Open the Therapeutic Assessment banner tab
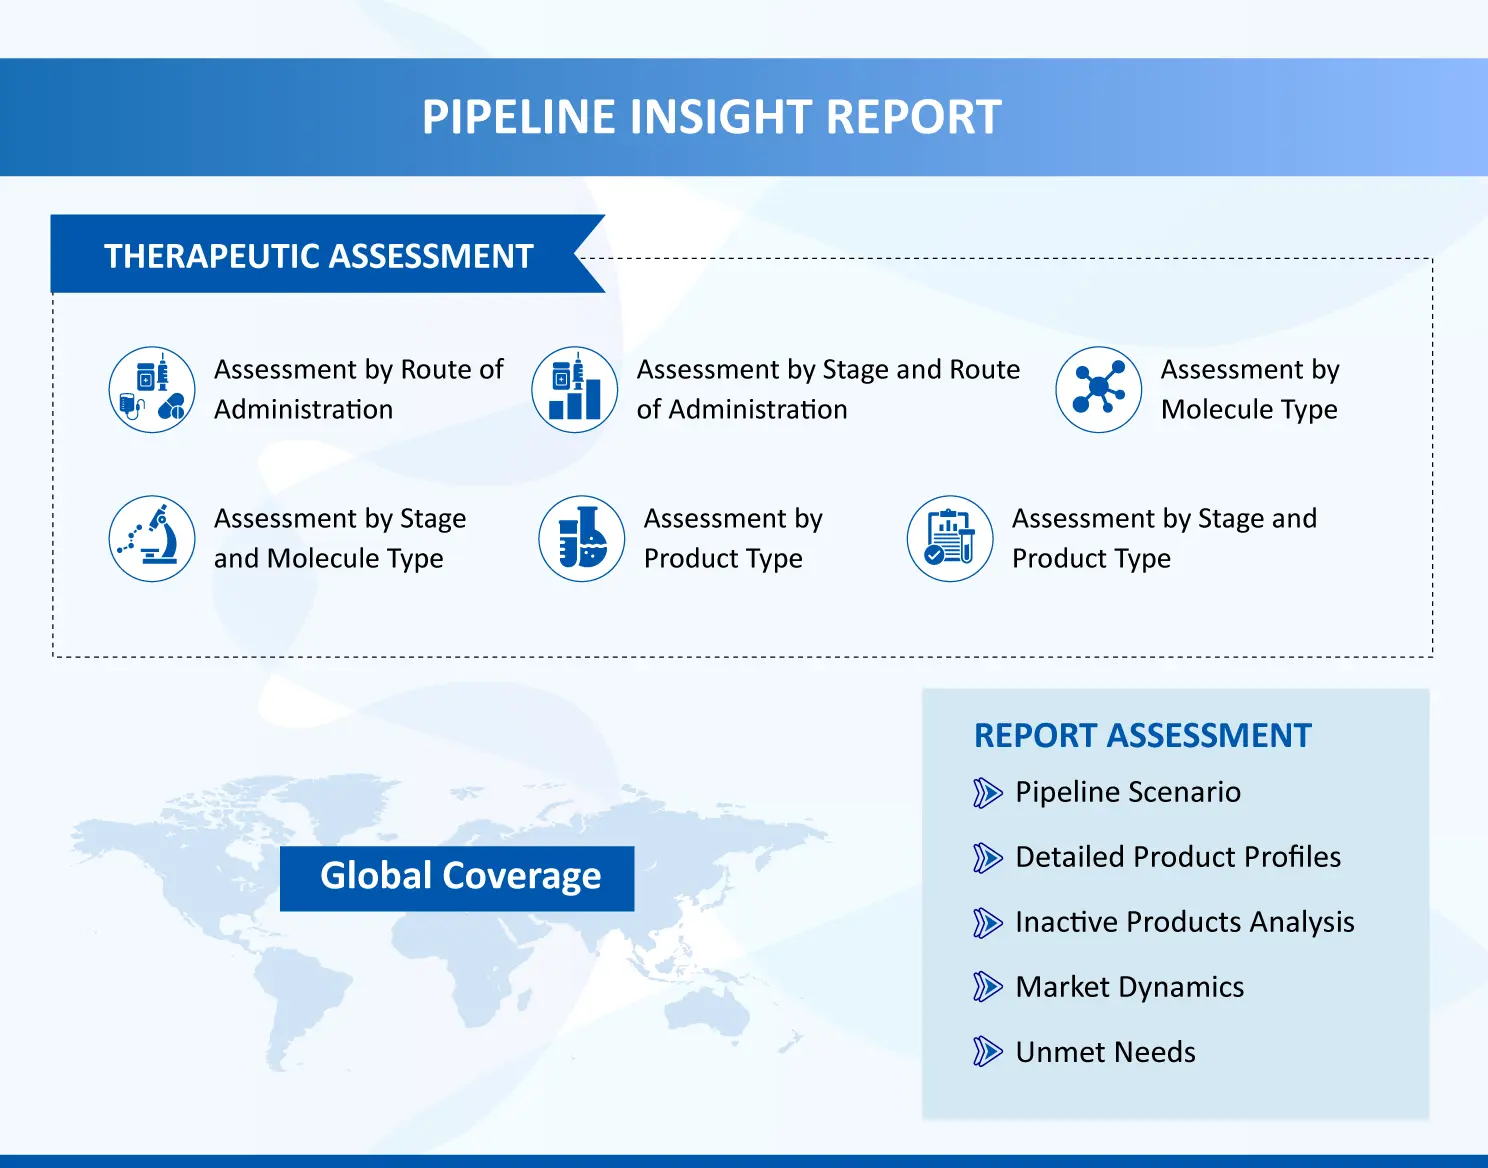The width and height of the screenshot is (1488, 1168). coord(319,256)
